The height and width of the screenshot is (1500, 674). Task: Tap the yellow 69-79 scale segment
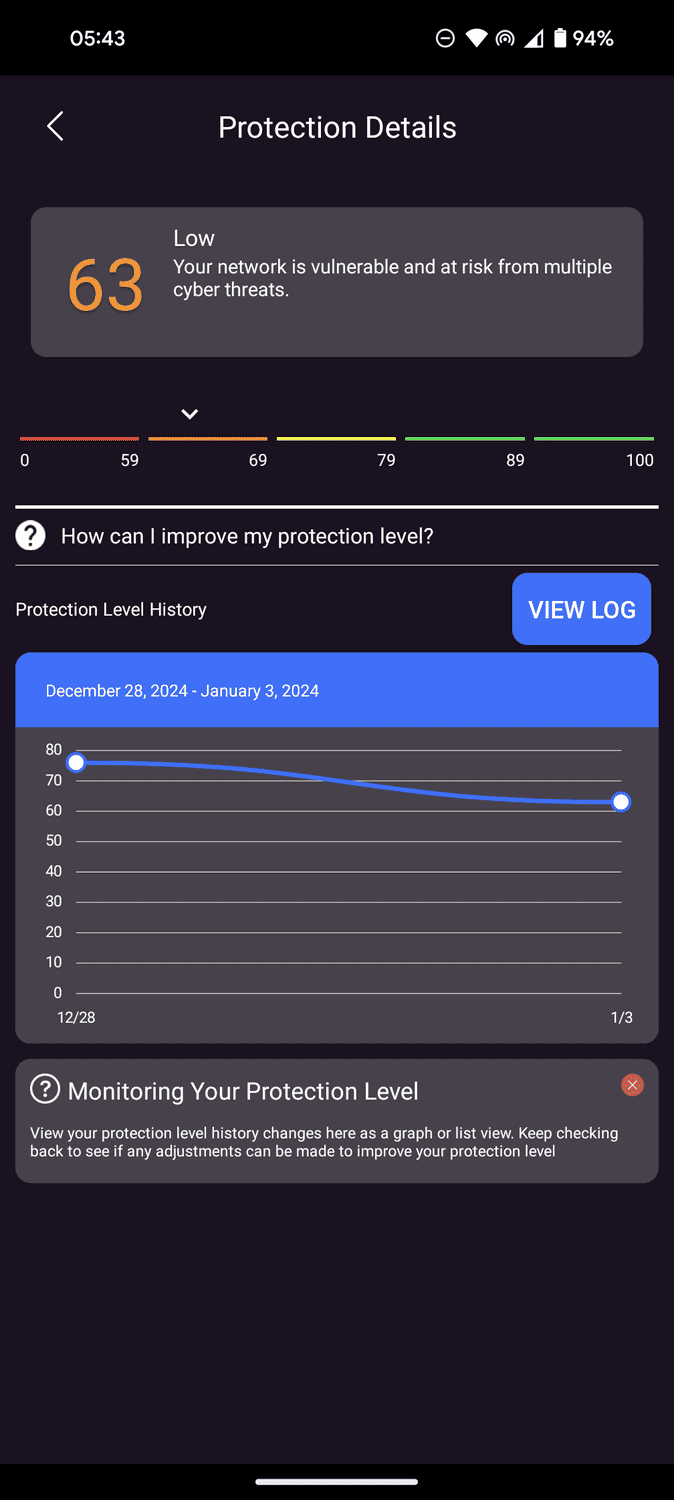pyautogui.click(x=336, y=439)
